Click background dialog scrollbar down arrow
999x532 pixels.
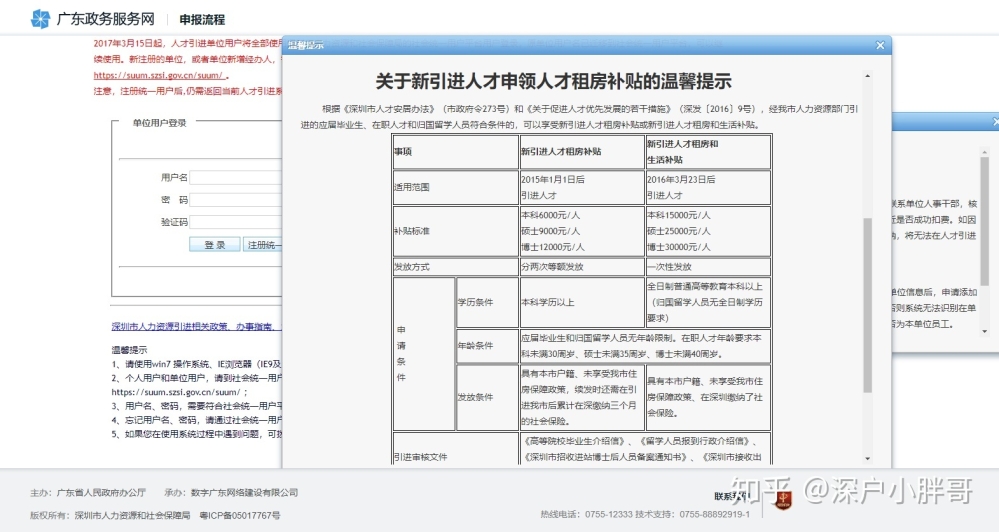[x=985, y=332]
